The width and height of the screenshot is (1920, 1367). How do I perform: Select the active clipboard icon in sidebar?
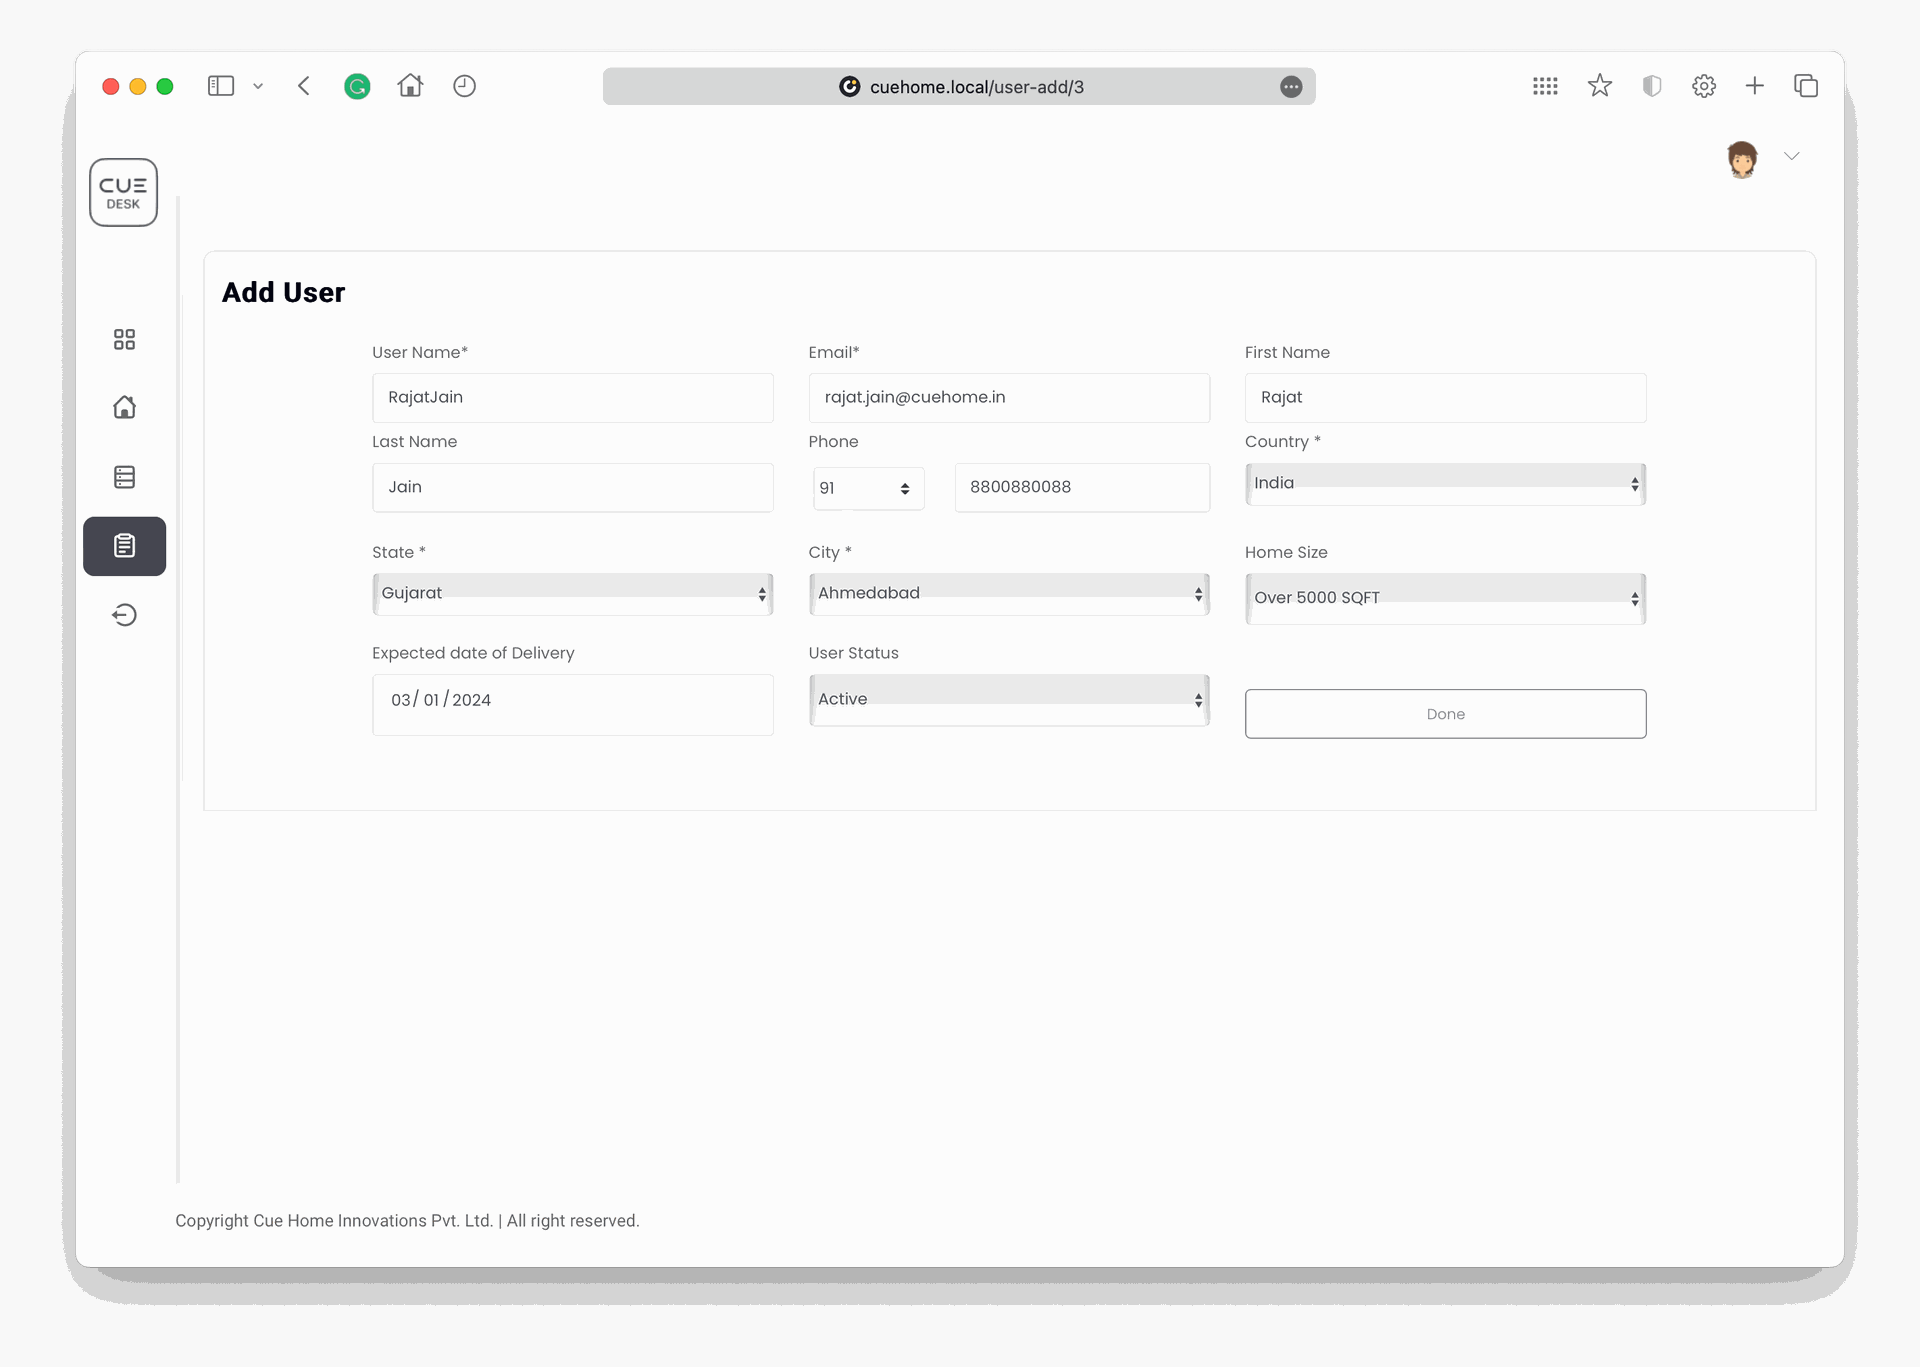pos(124,546)
